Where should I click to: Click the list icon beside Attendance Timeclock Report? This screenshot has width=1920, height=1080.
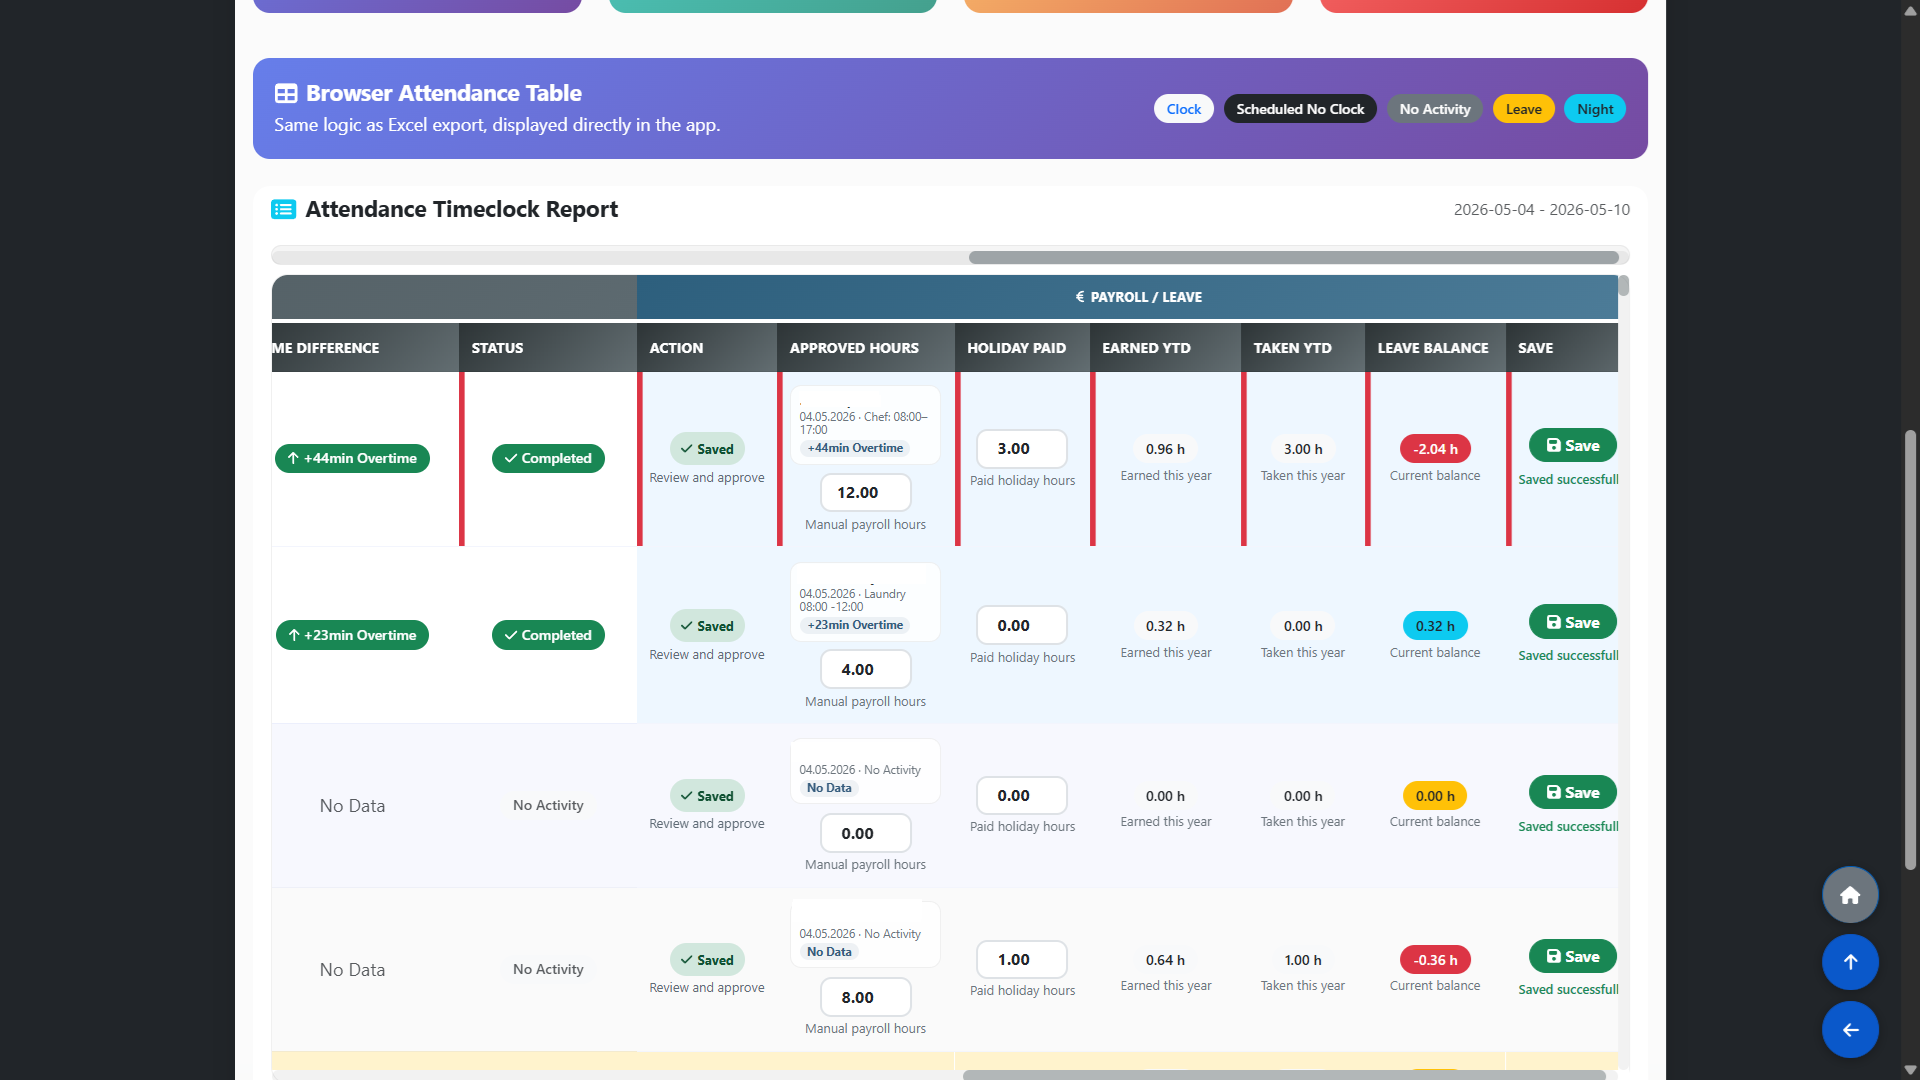(284, 209)
